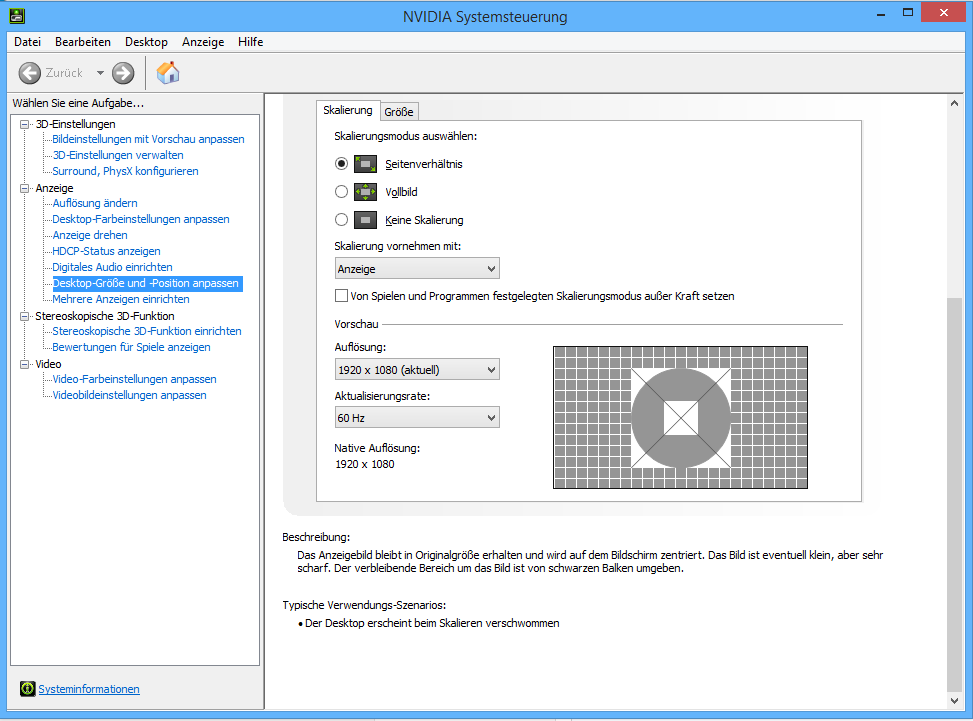Click the scaling preview test pattern
Image resolution: width=973 pixels, height=721 pixels.
coord(680,418)
